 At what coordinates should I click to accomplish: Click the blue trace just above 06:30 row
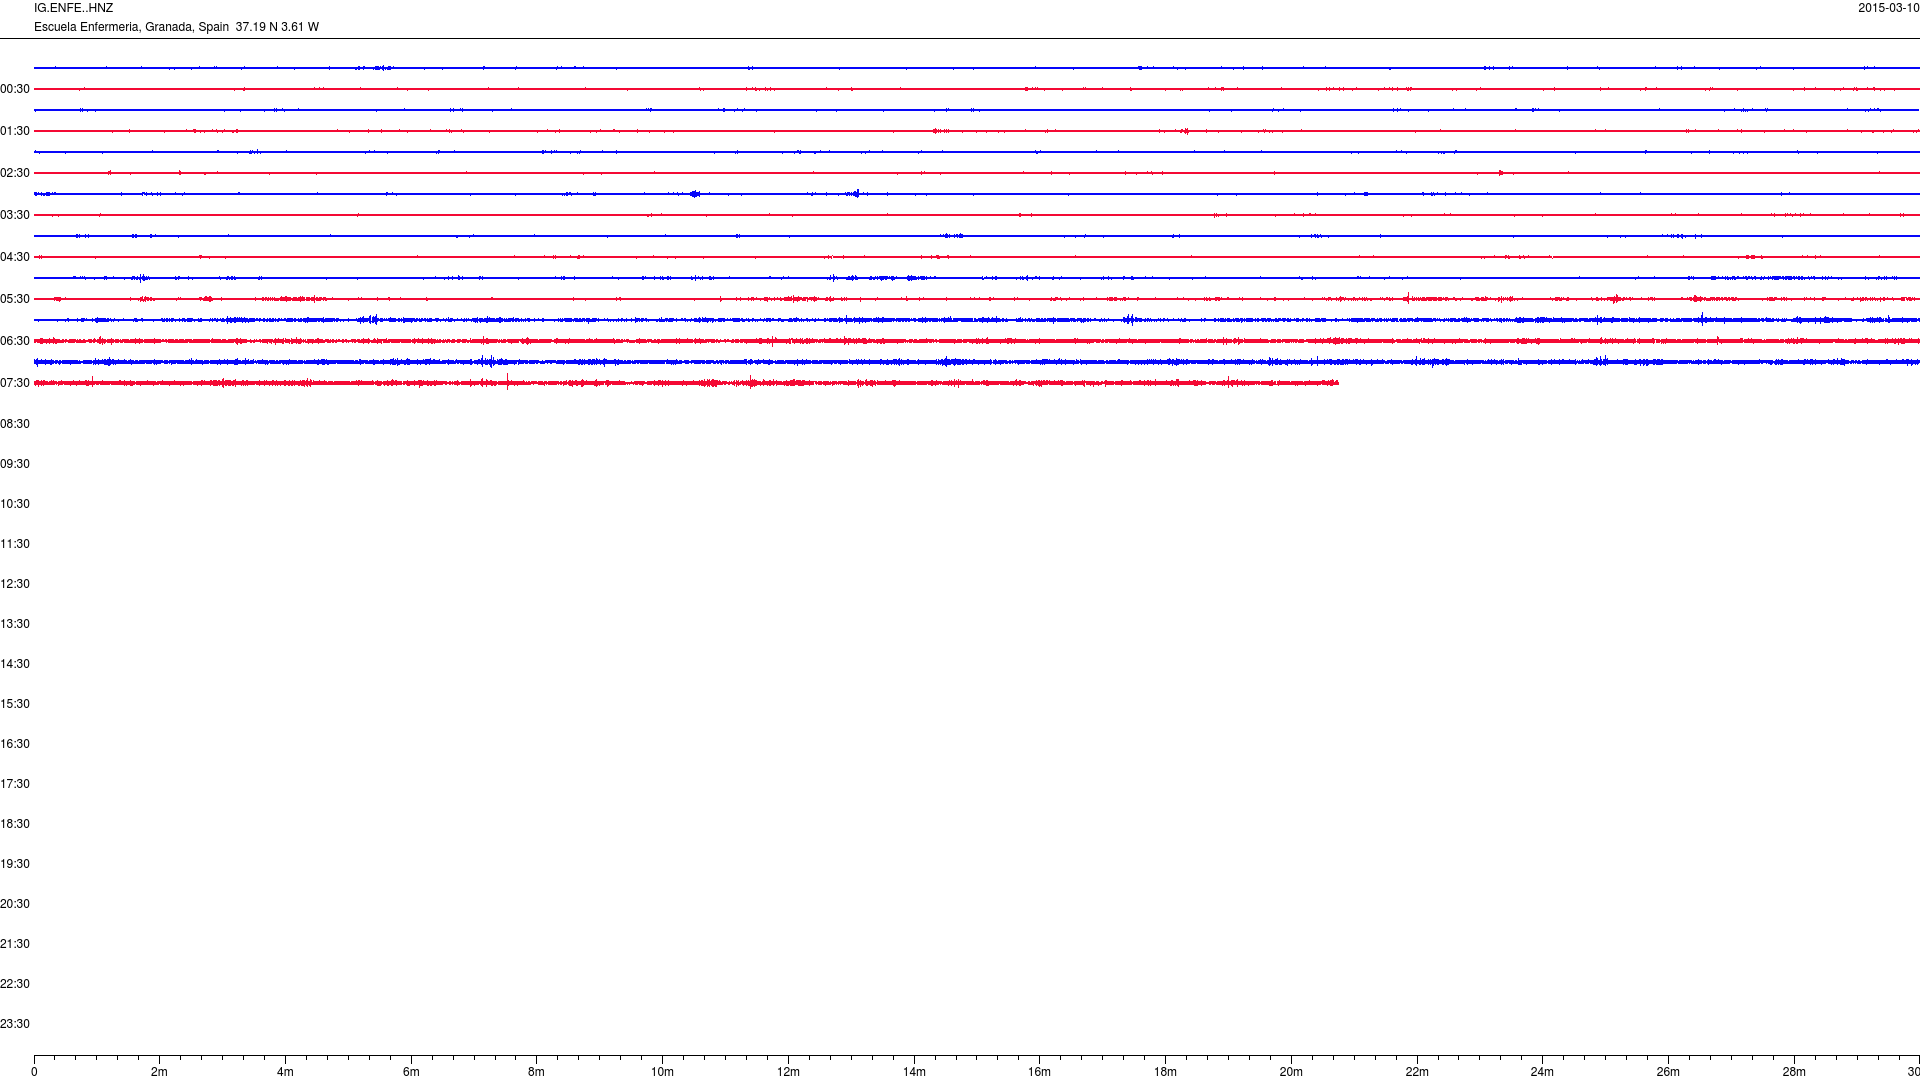977,320
